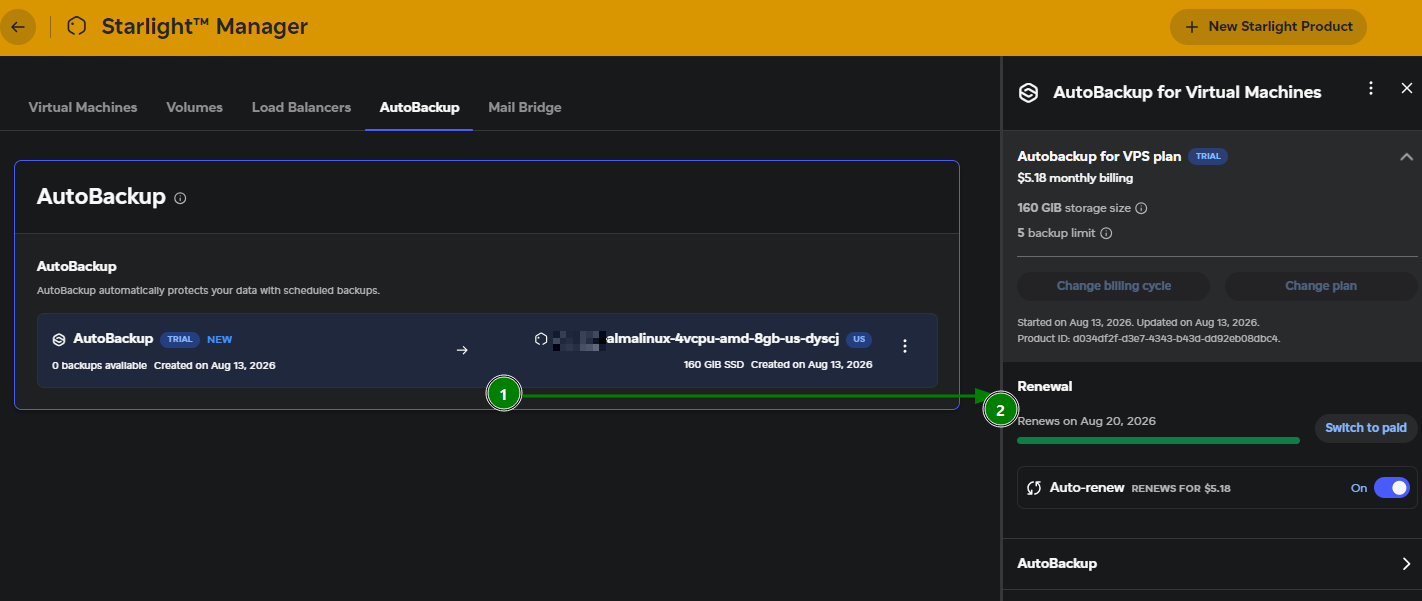
Task: Open the Virtual Machines tab
Action: tap(83, 107)
